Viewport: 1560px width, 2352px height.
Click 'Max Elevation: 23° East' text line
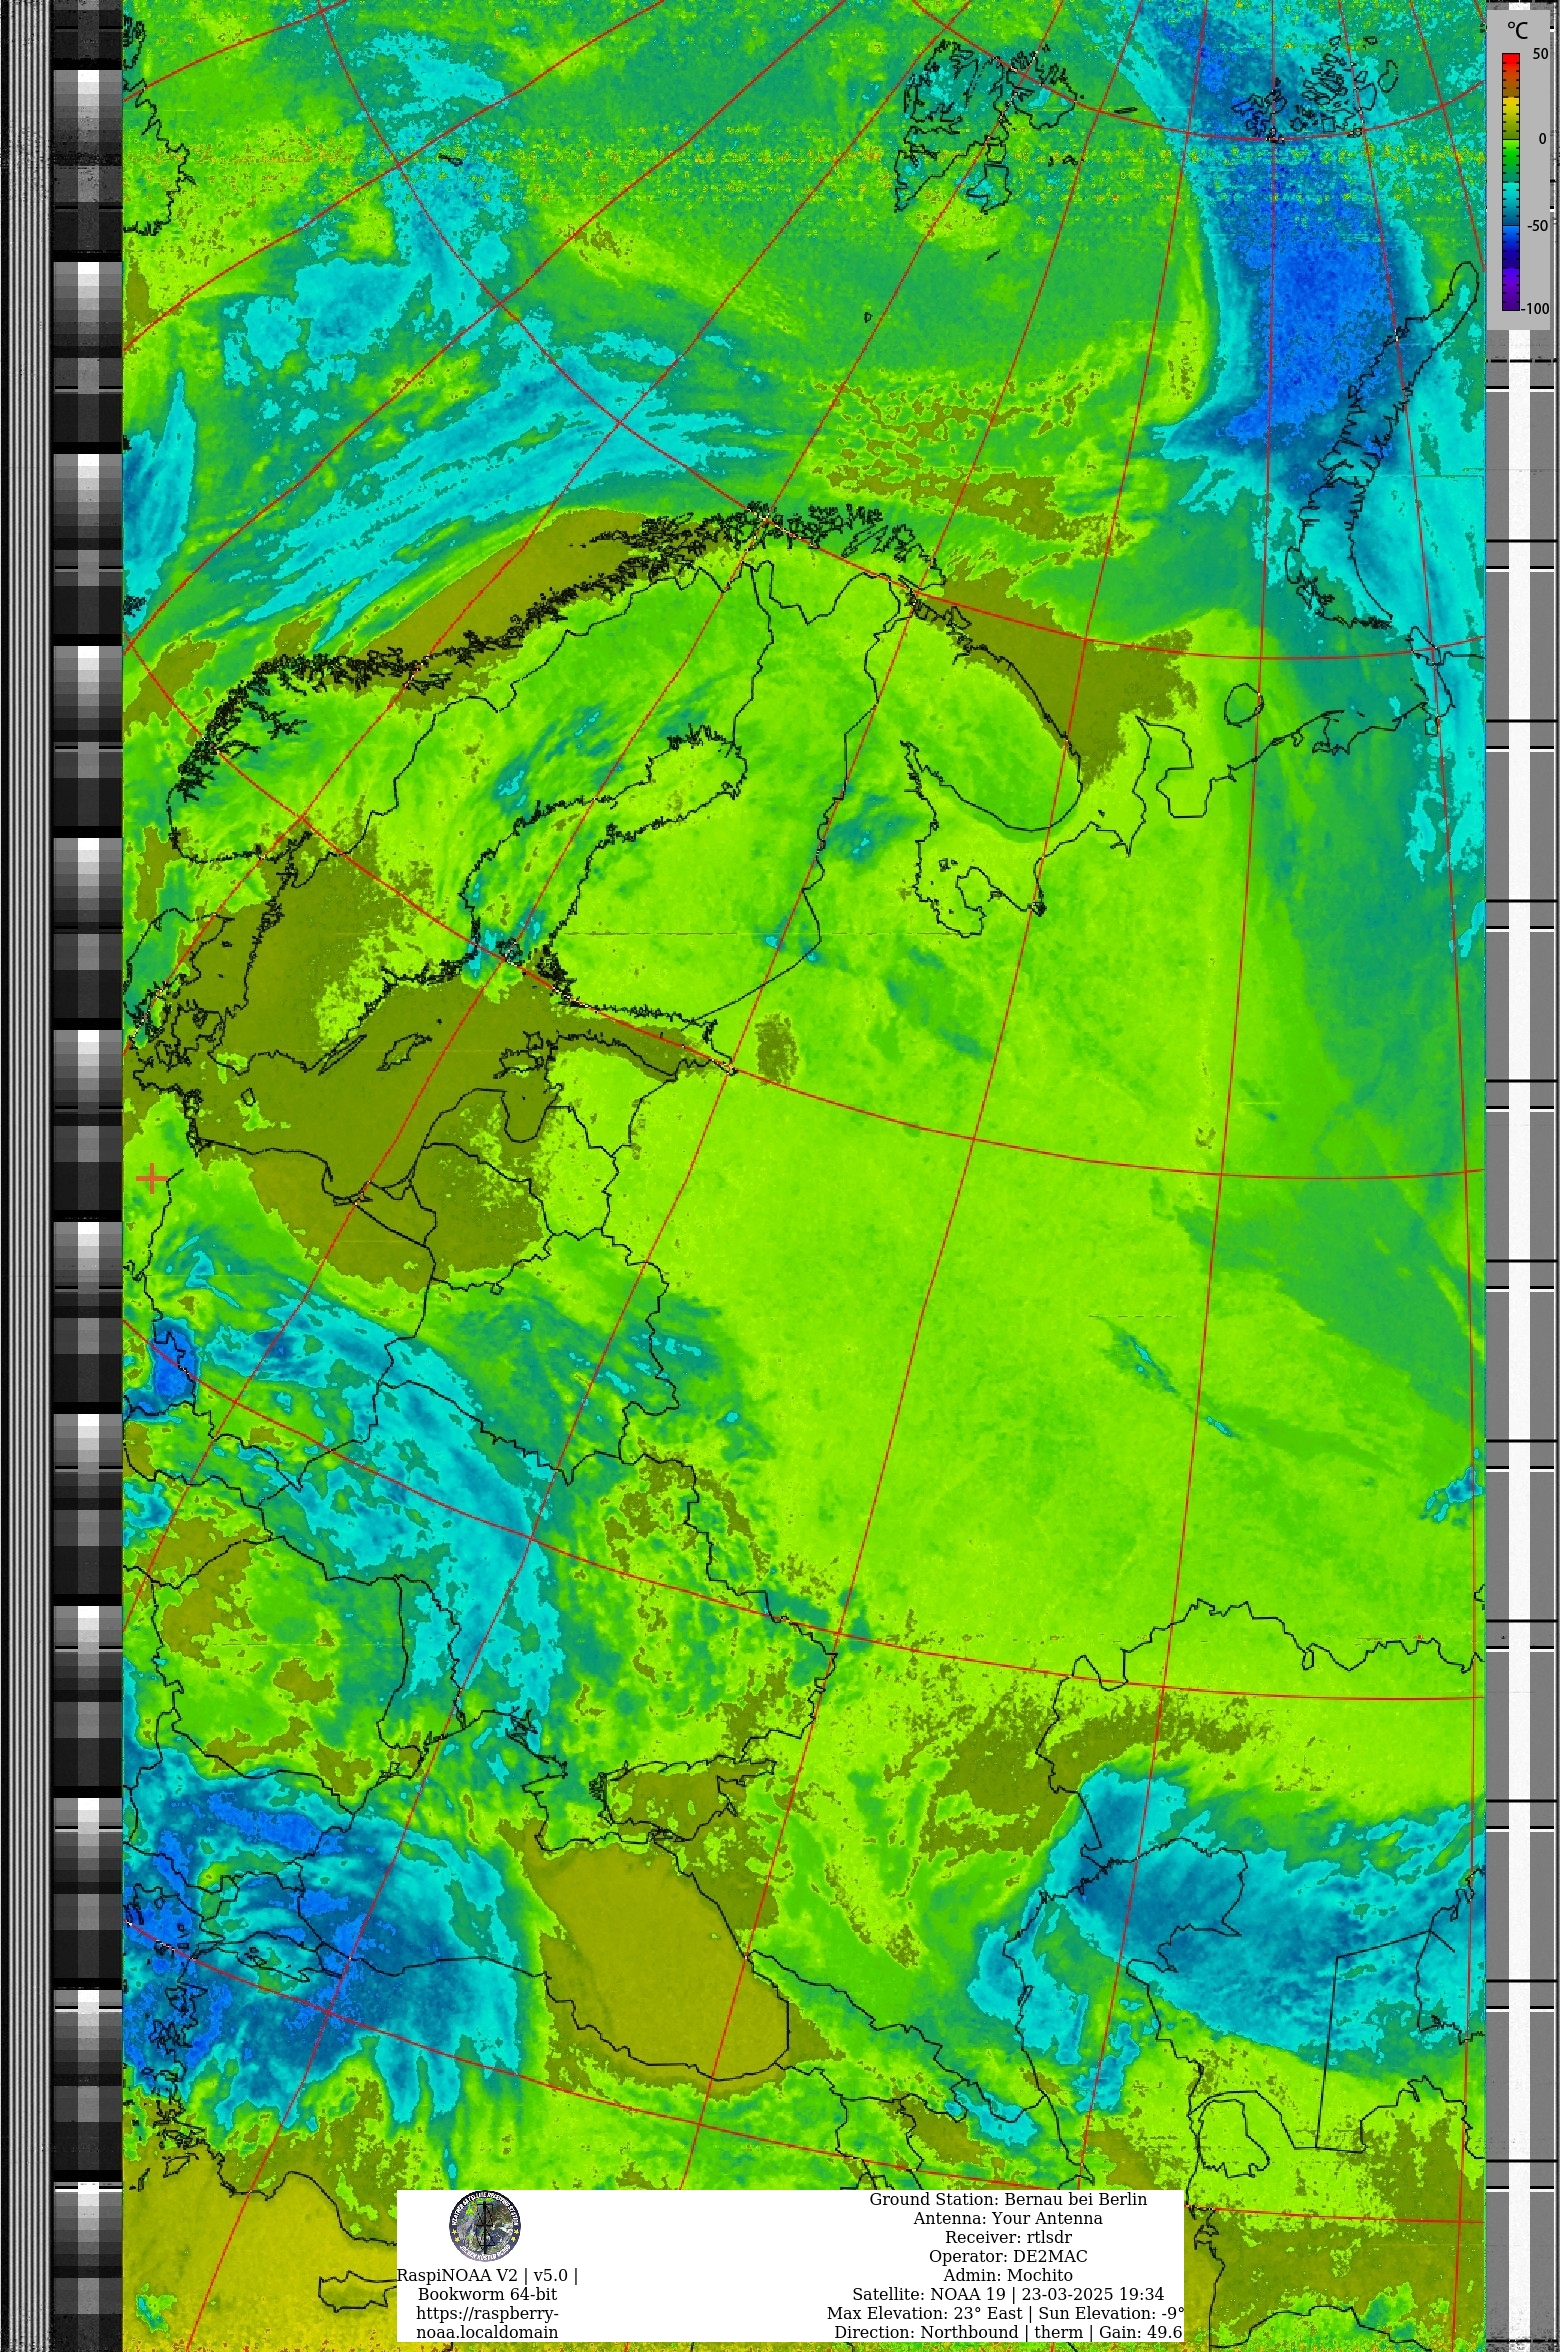[x=926, y=2313]
